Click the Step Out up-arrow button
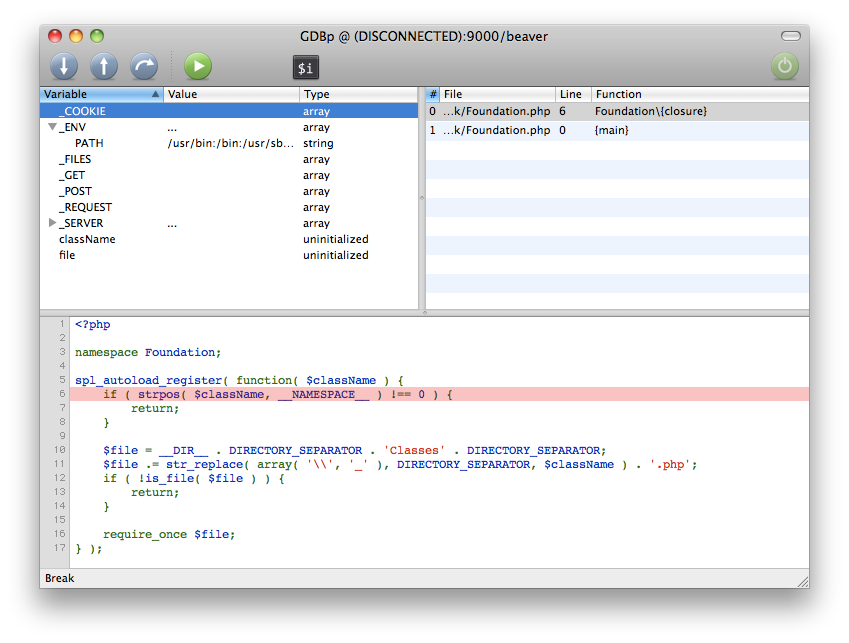The width and height of the screenshot is (849, 643). pyautogui.click(x=104, y=67)
